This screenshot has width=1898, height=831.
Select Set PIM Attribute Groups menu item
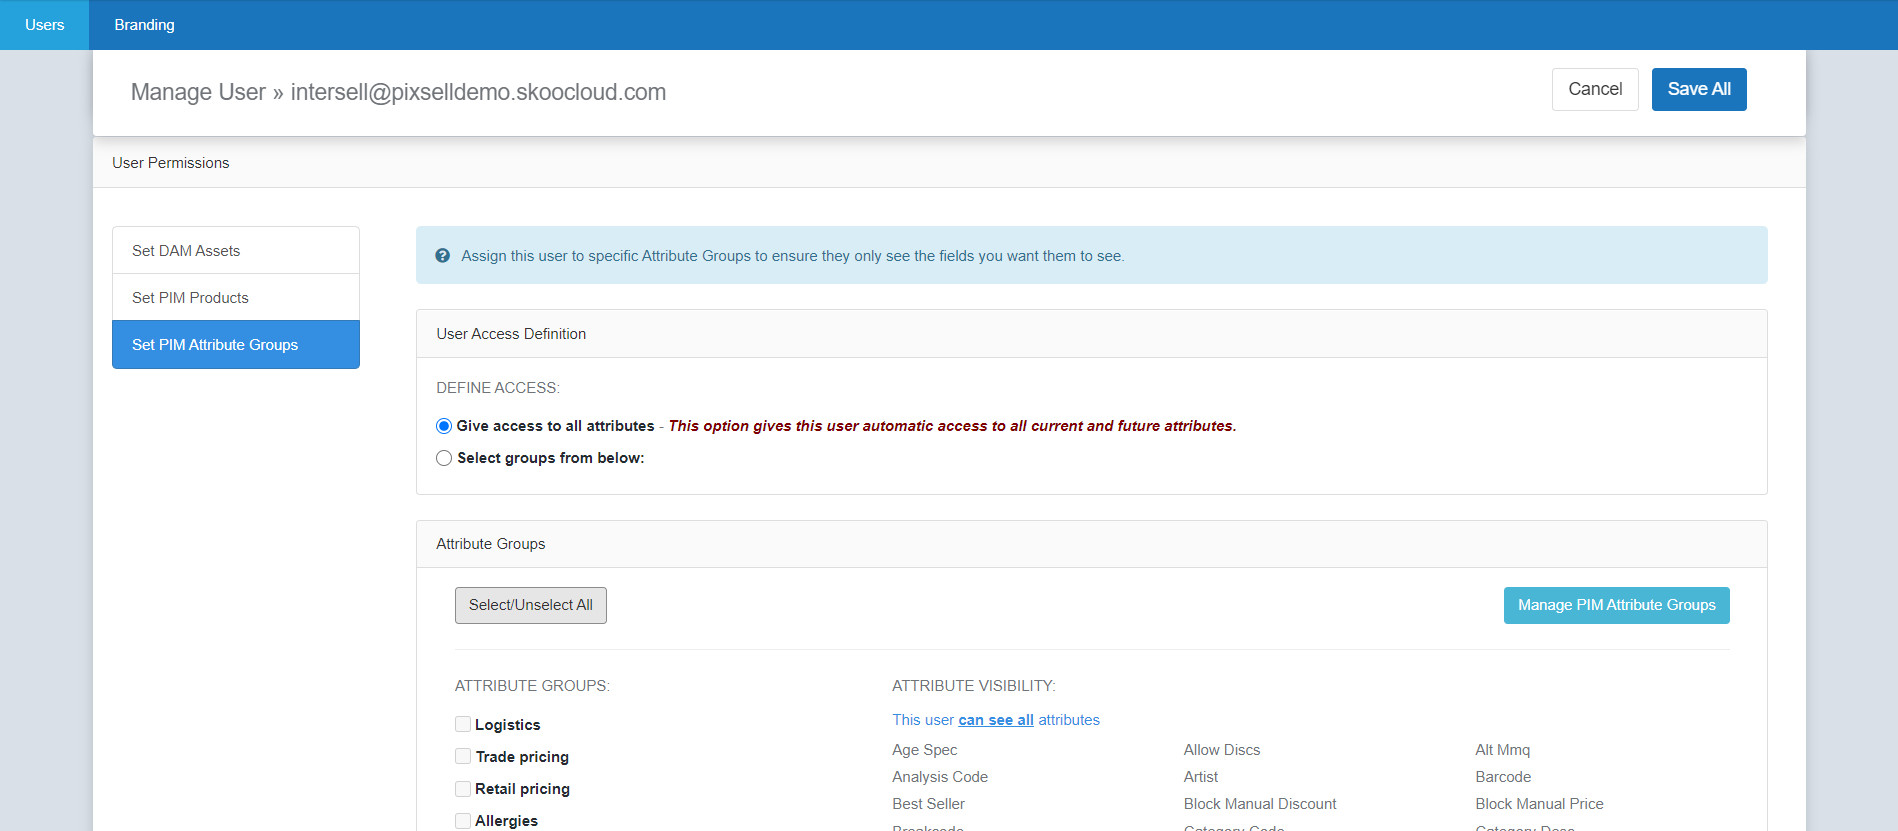click(x=236, y=344)
